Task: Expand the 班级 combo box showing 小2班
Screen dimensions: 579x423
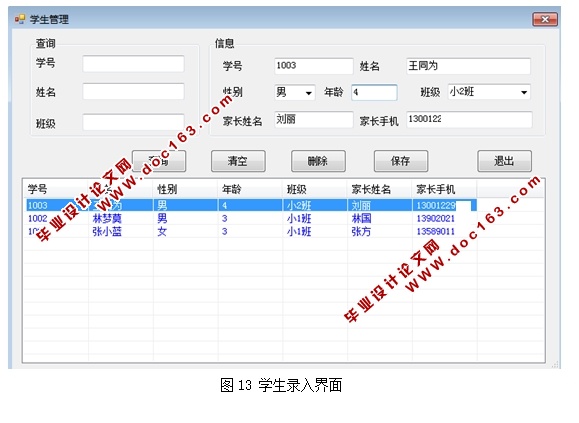Action: click(x=489, y=92)
